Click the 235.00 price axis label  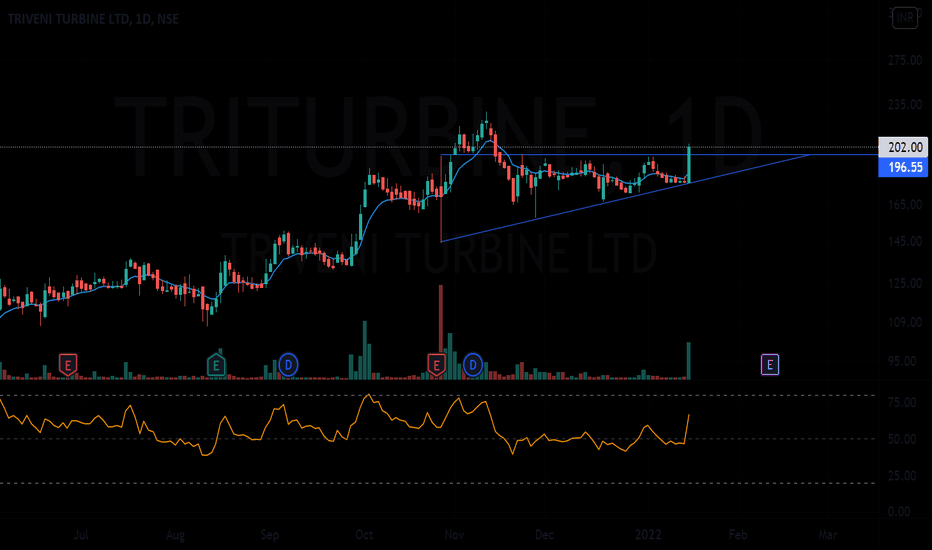pos(905,105)
